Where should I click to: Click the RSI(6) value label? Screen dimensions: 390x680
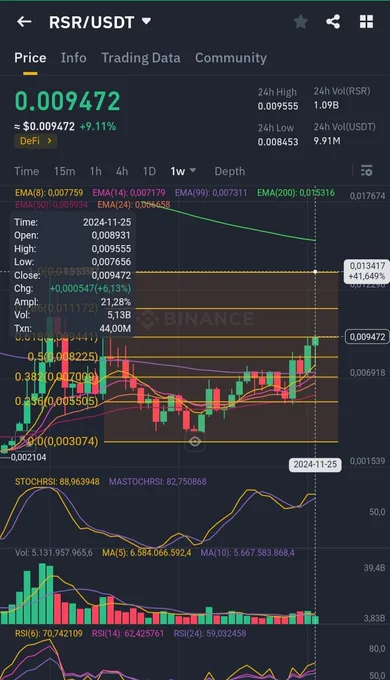pyautogui.click(x=49, y=634)
